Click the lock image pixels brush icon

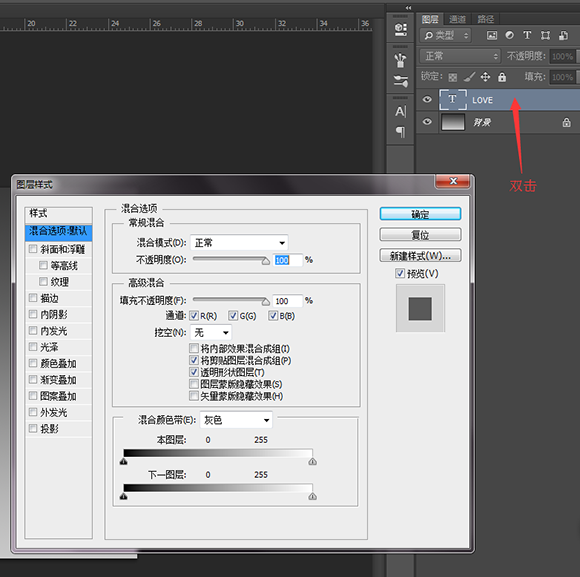click(469, 77)
